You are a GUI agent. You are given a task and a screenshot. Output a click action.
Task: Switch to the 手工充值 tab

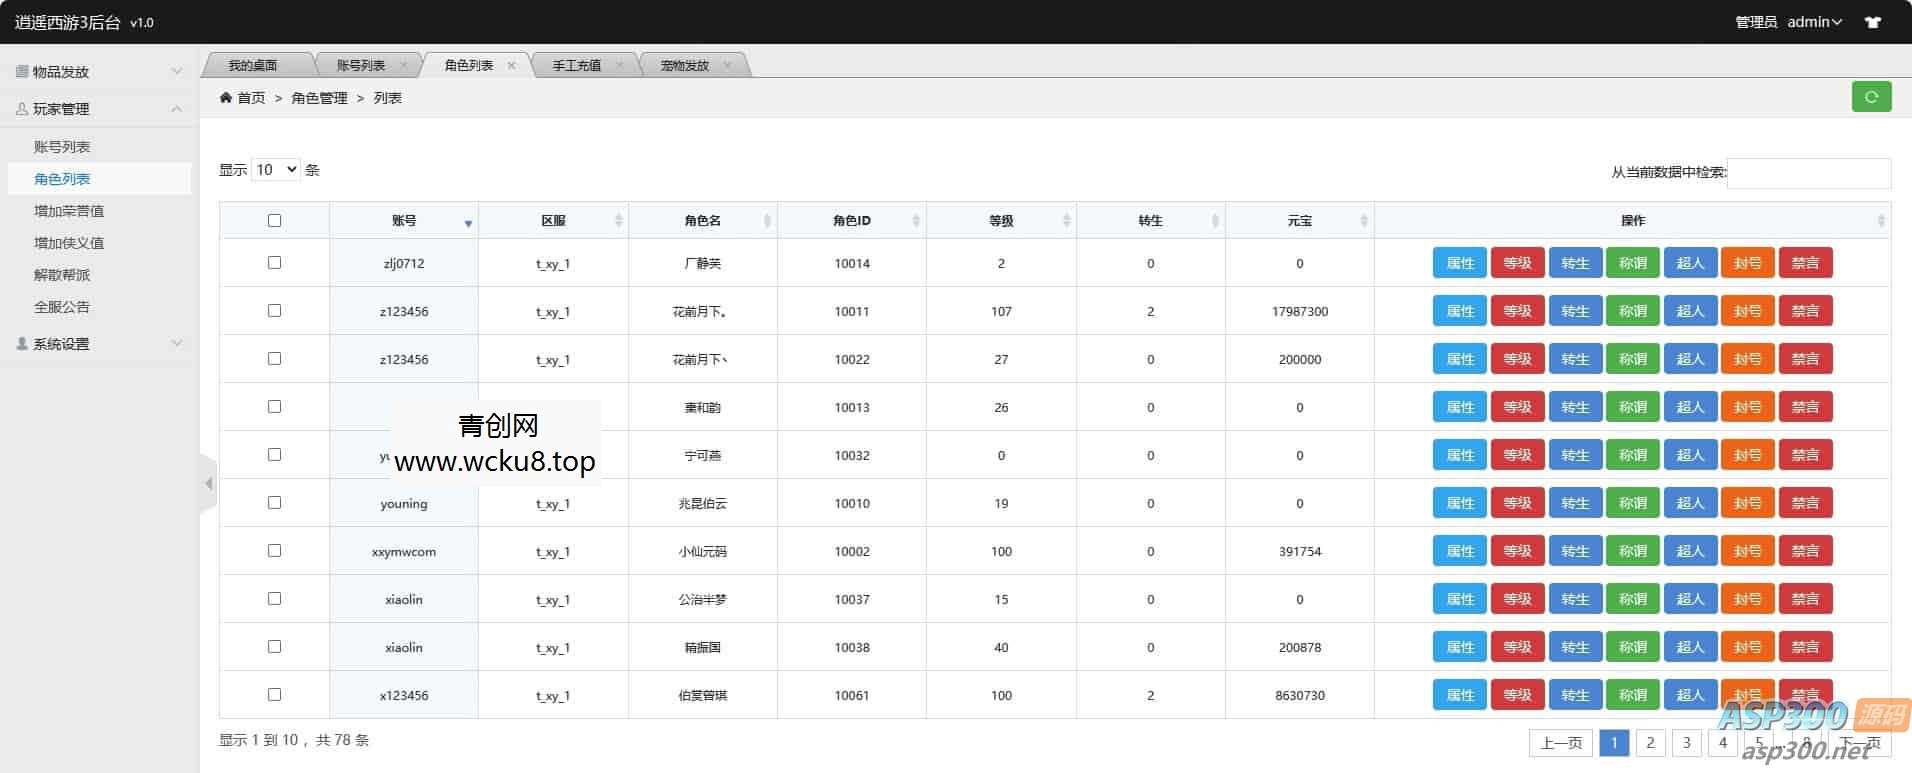pos(577,65)
